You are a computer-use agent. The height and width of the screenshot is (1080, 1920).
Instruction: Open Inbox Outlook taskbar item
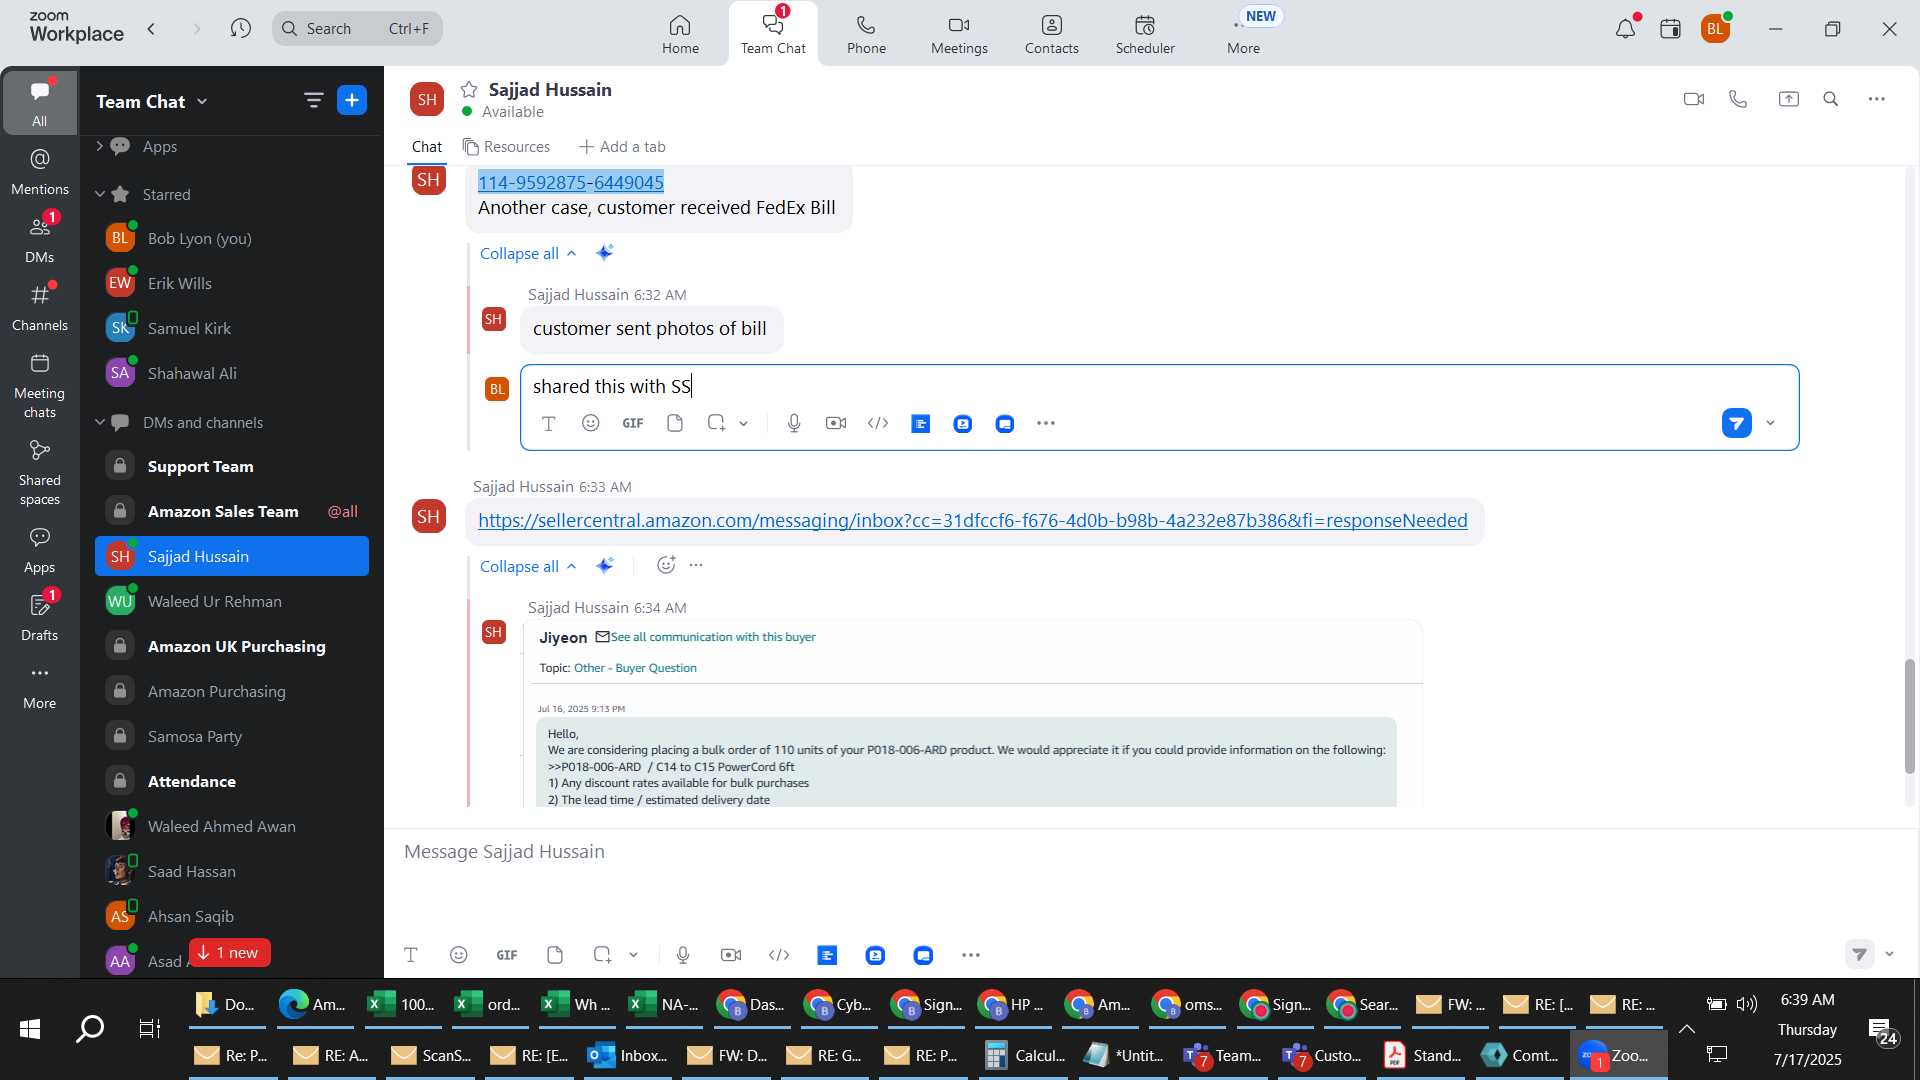click(628, 1055)
